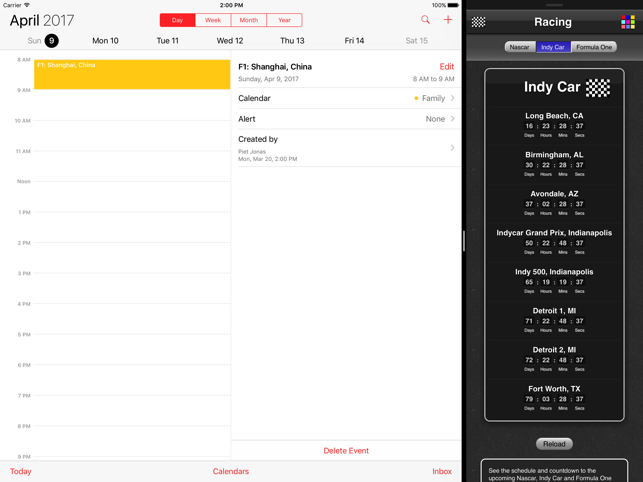This screenshot has width=643, height=482.
Task: Tap April 2017 title
Action: [42, 21]
